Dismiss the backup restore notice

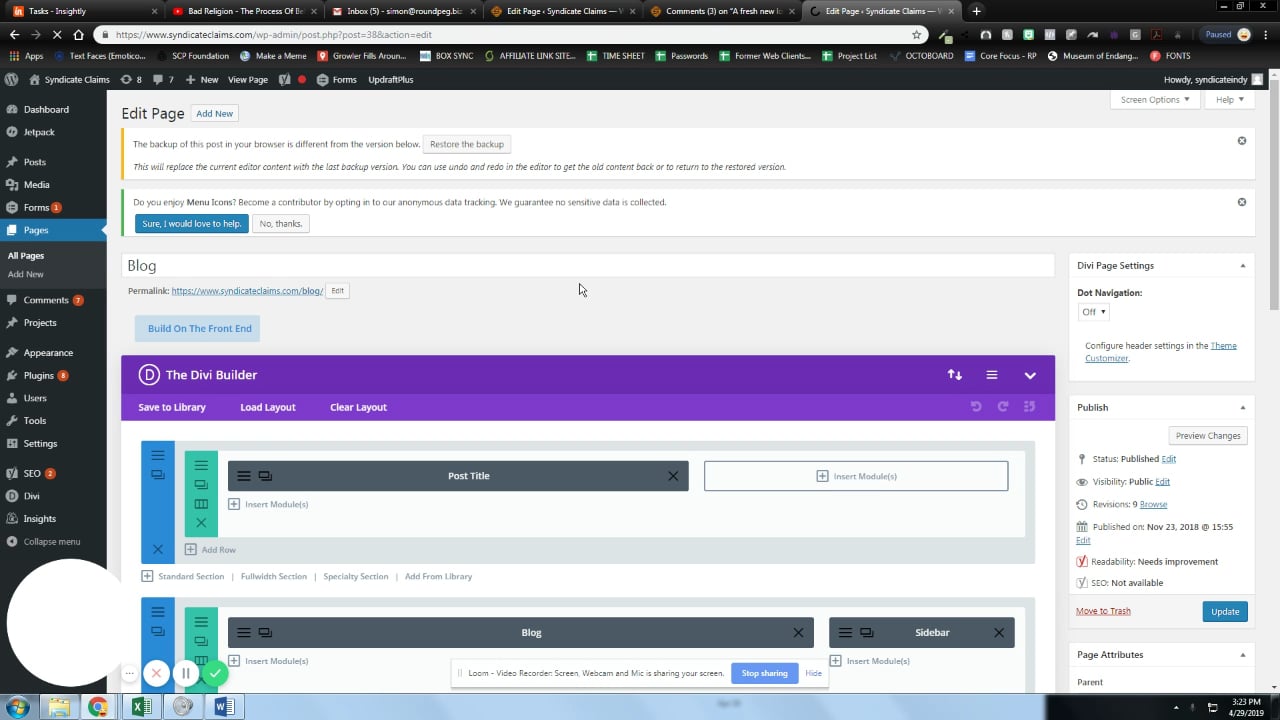(1242, 141)
